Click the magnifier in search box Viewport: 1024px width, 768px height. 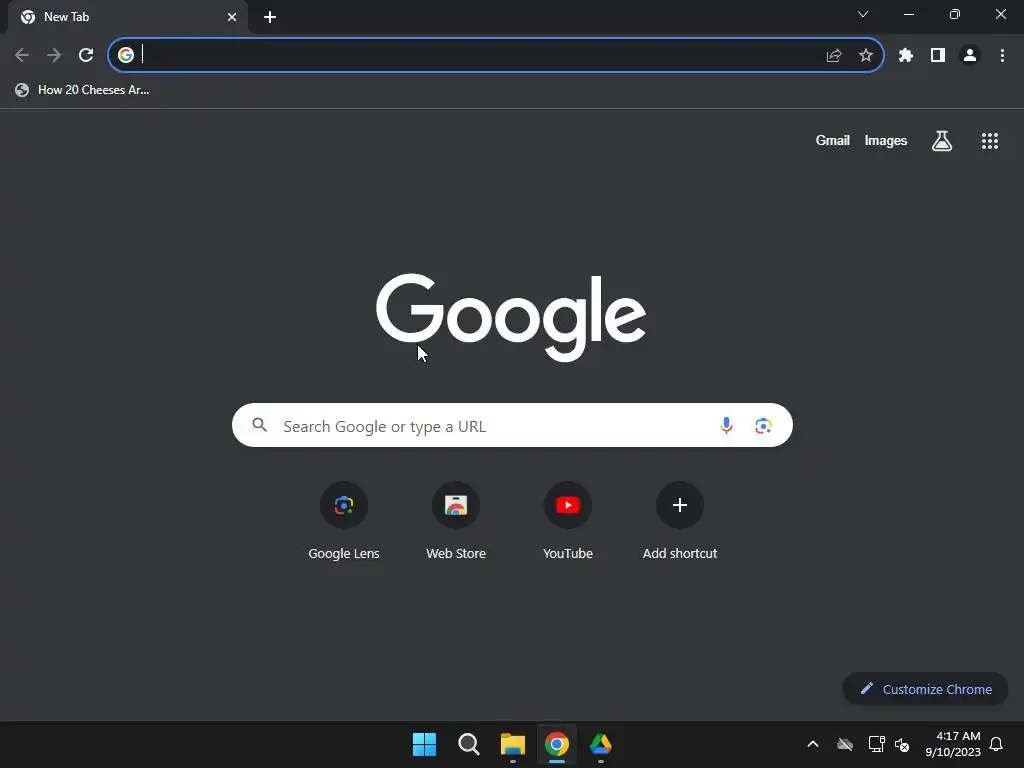pyautogui.click(x=259, y=425)
